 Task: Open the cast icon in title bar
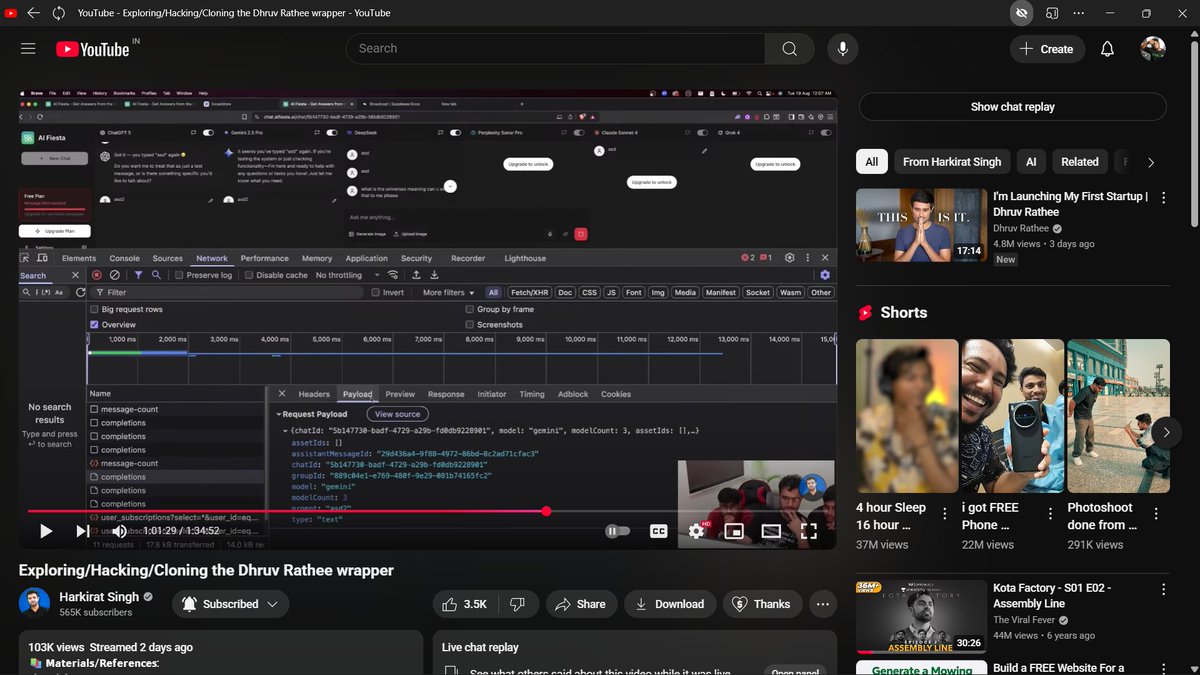1052,13
